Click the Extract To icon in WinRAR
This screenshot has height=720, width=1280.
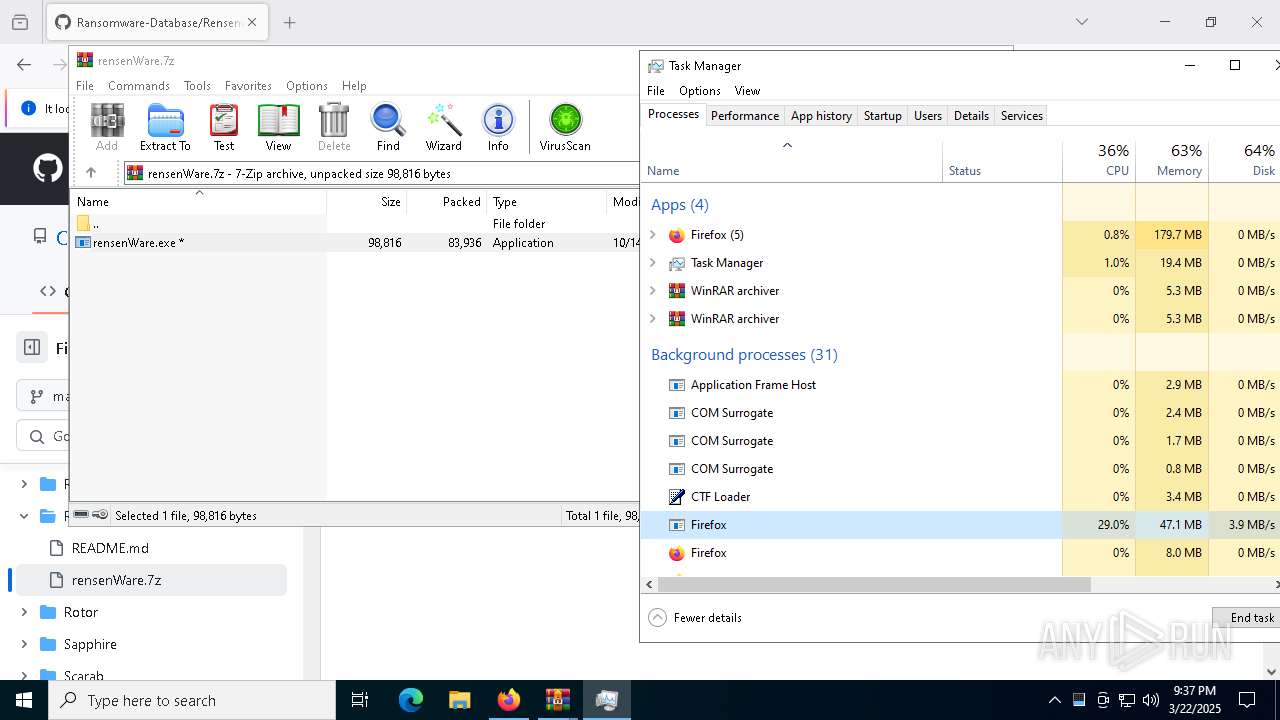click(165, 127)
